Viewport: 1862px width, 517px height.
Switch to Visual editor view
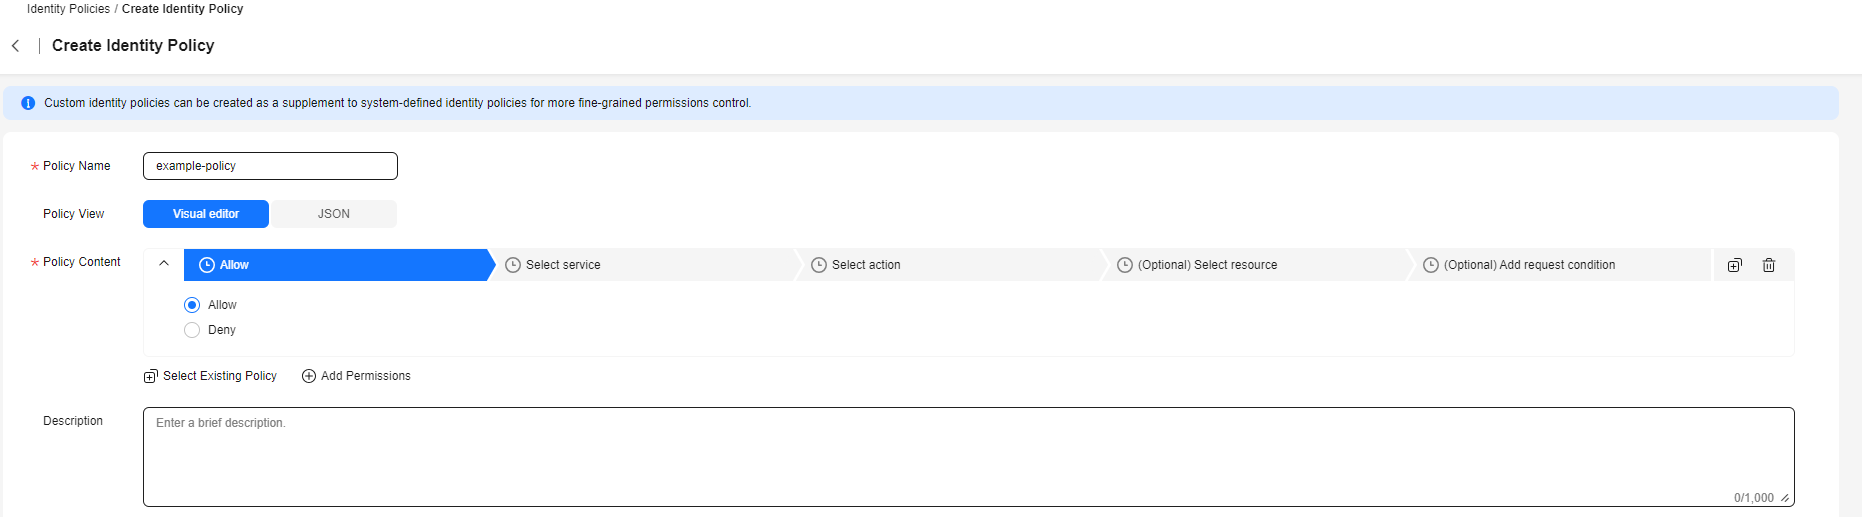(206, 214)
